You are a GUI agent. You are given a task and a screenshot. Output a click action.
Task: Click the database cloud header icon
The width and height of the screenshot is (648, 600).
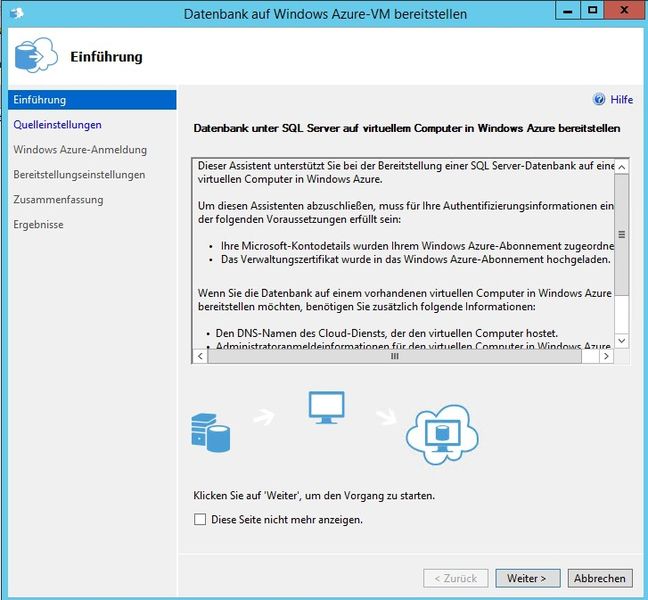pyautogui.click(x=36, y=55)
